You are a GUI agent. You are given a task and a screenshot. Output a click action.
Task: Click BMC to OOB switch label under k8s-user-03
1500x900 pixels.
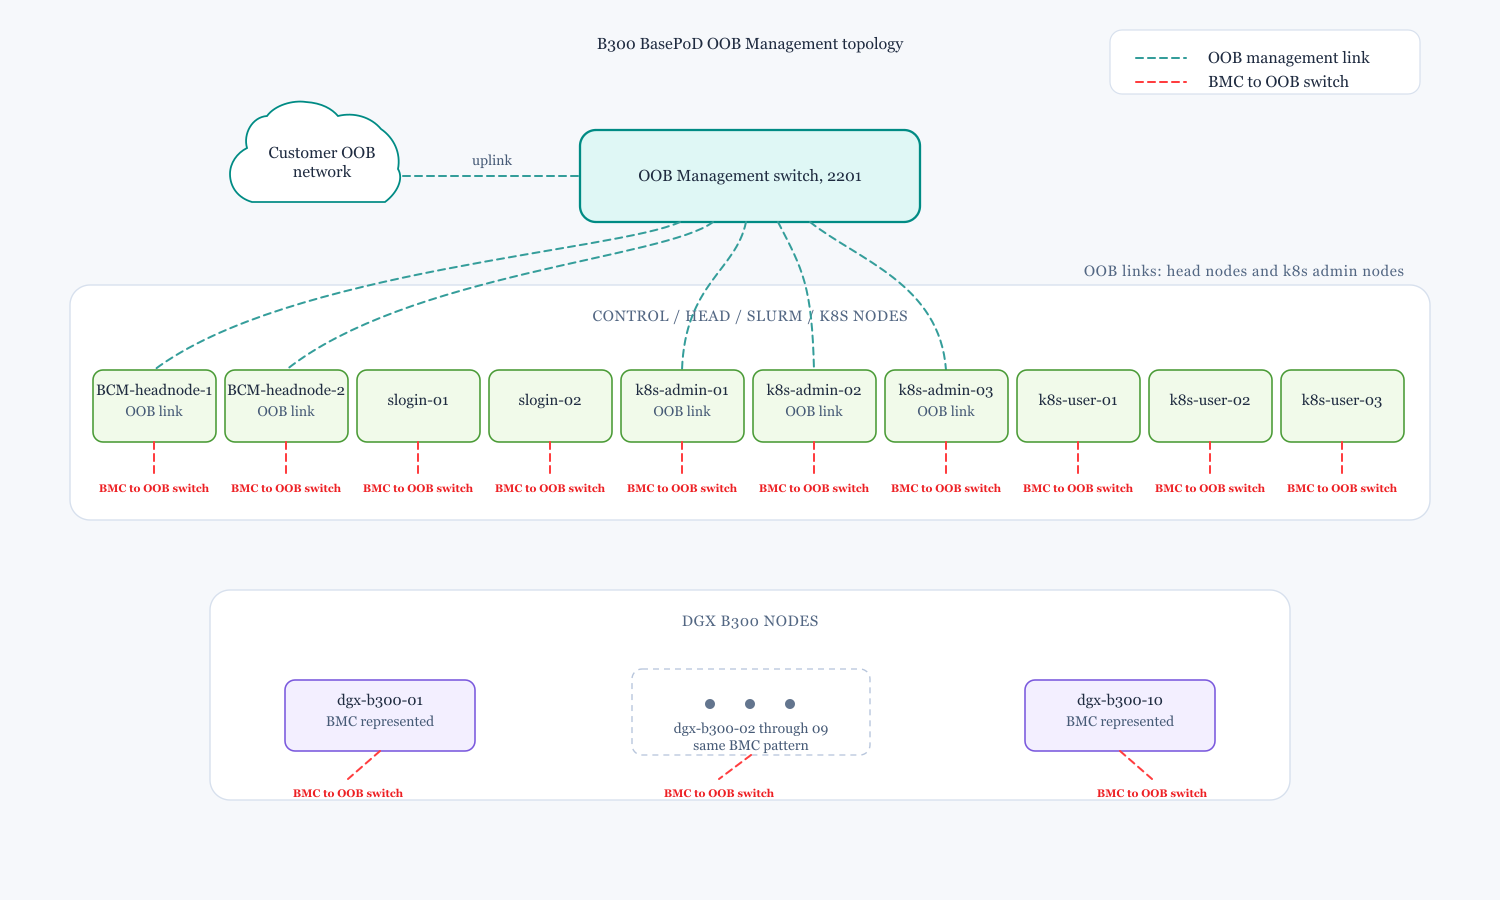click(x=1342, y=488)
